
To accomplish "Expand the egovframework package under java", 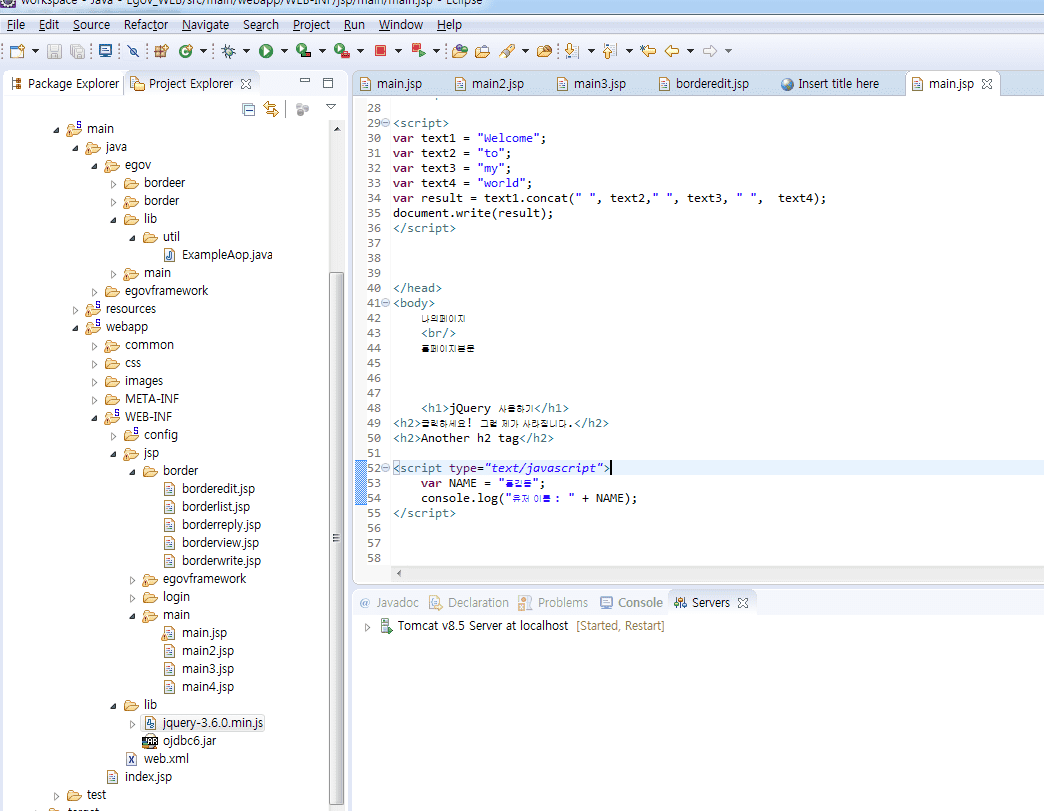I will pyautogui.click(x=95, y=291).
